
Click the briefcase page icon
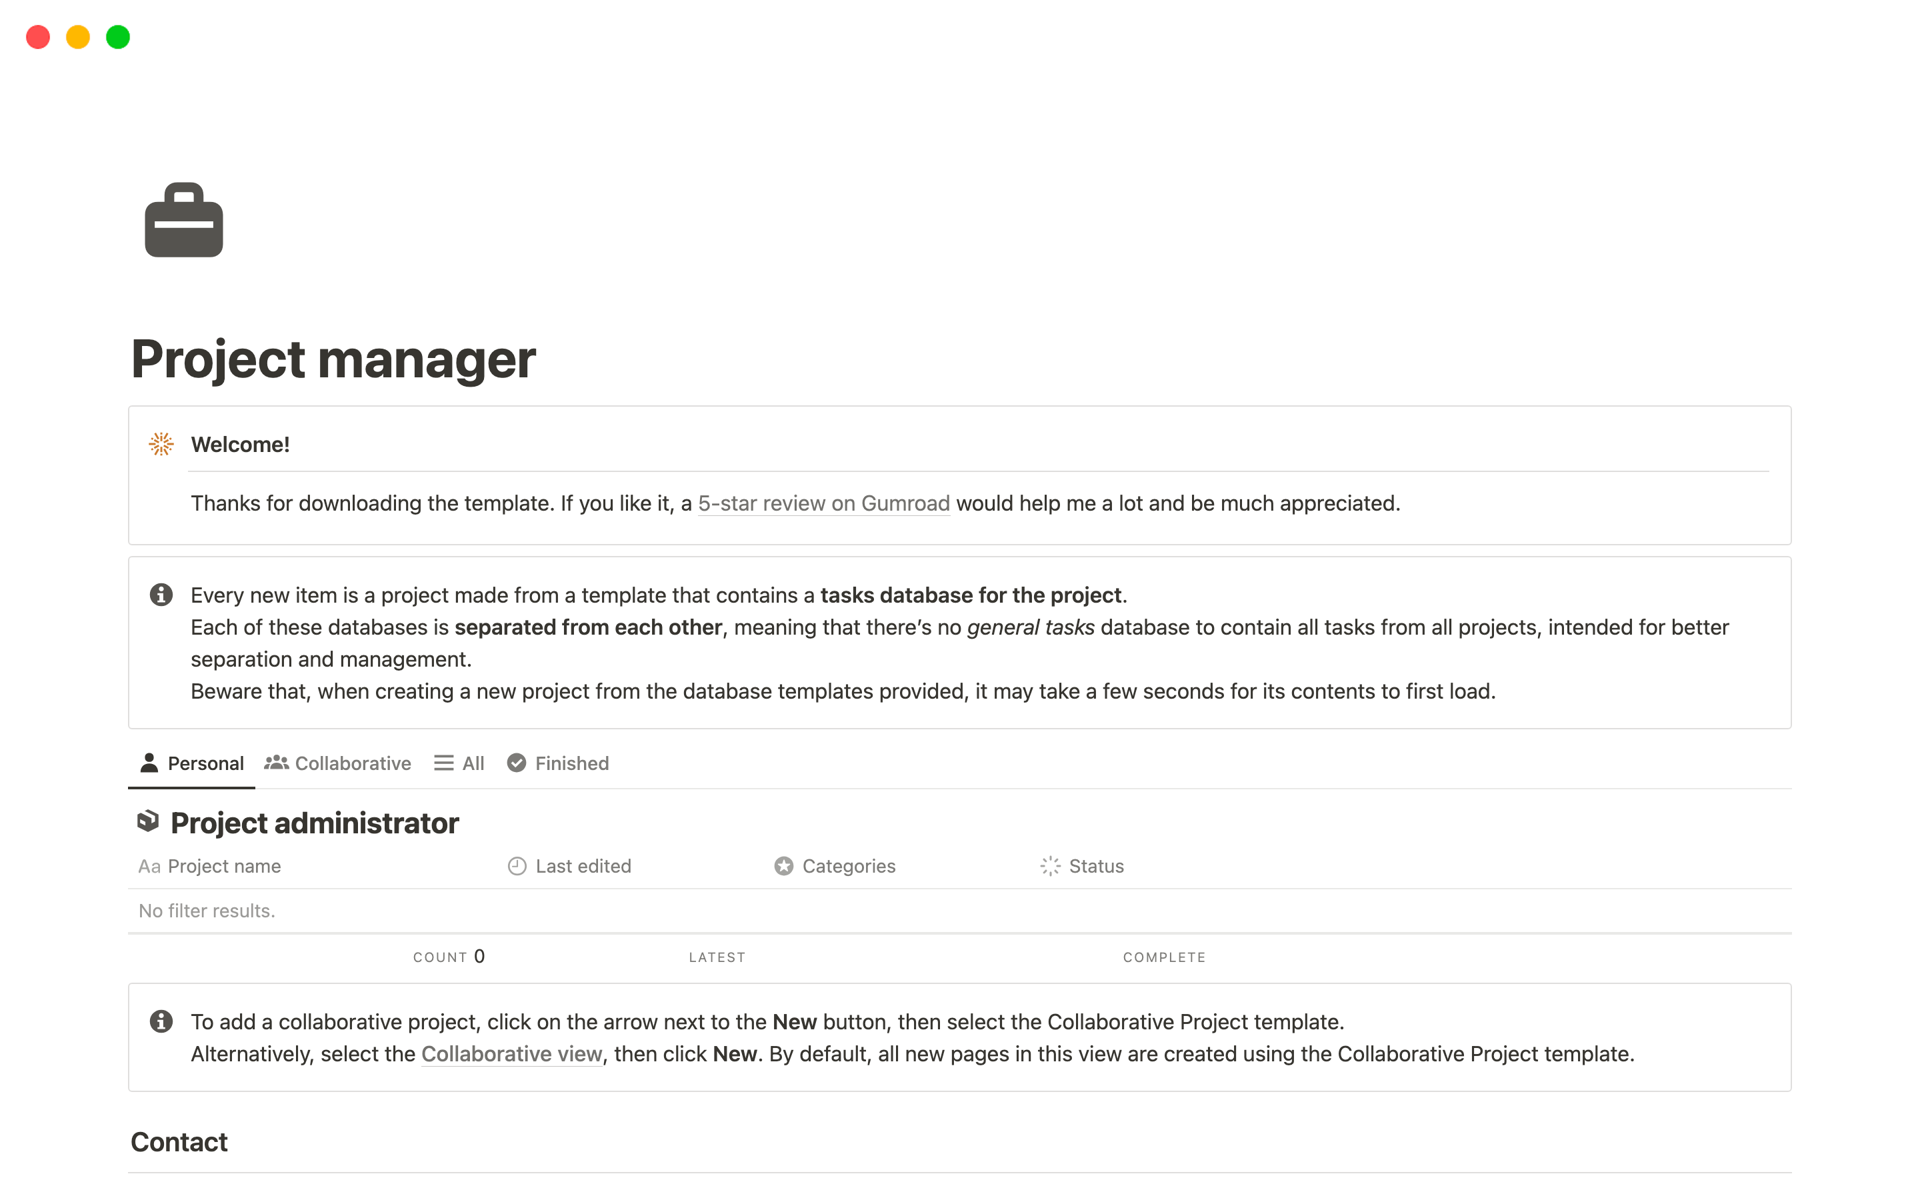pyautogui.click(x=184, y=221)
